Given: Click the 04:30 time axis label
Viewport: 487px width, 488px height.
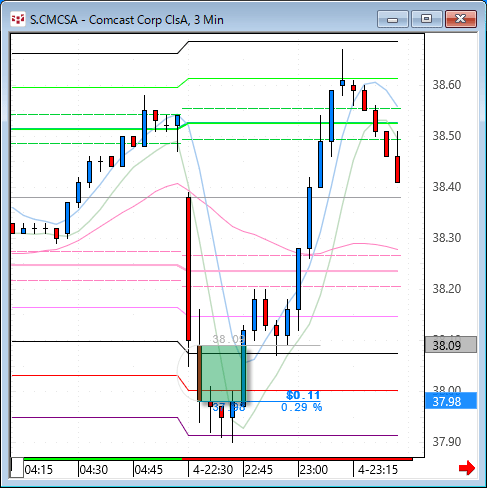Looking at the screenshot, I should [94, 470].
